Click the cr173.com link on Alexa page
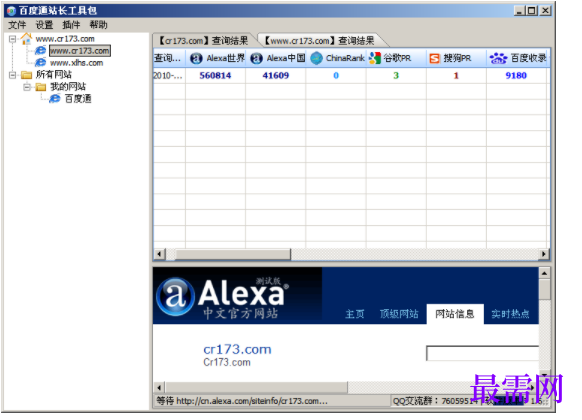Viewport: 582px width, 420px height. tap(237, 349)
